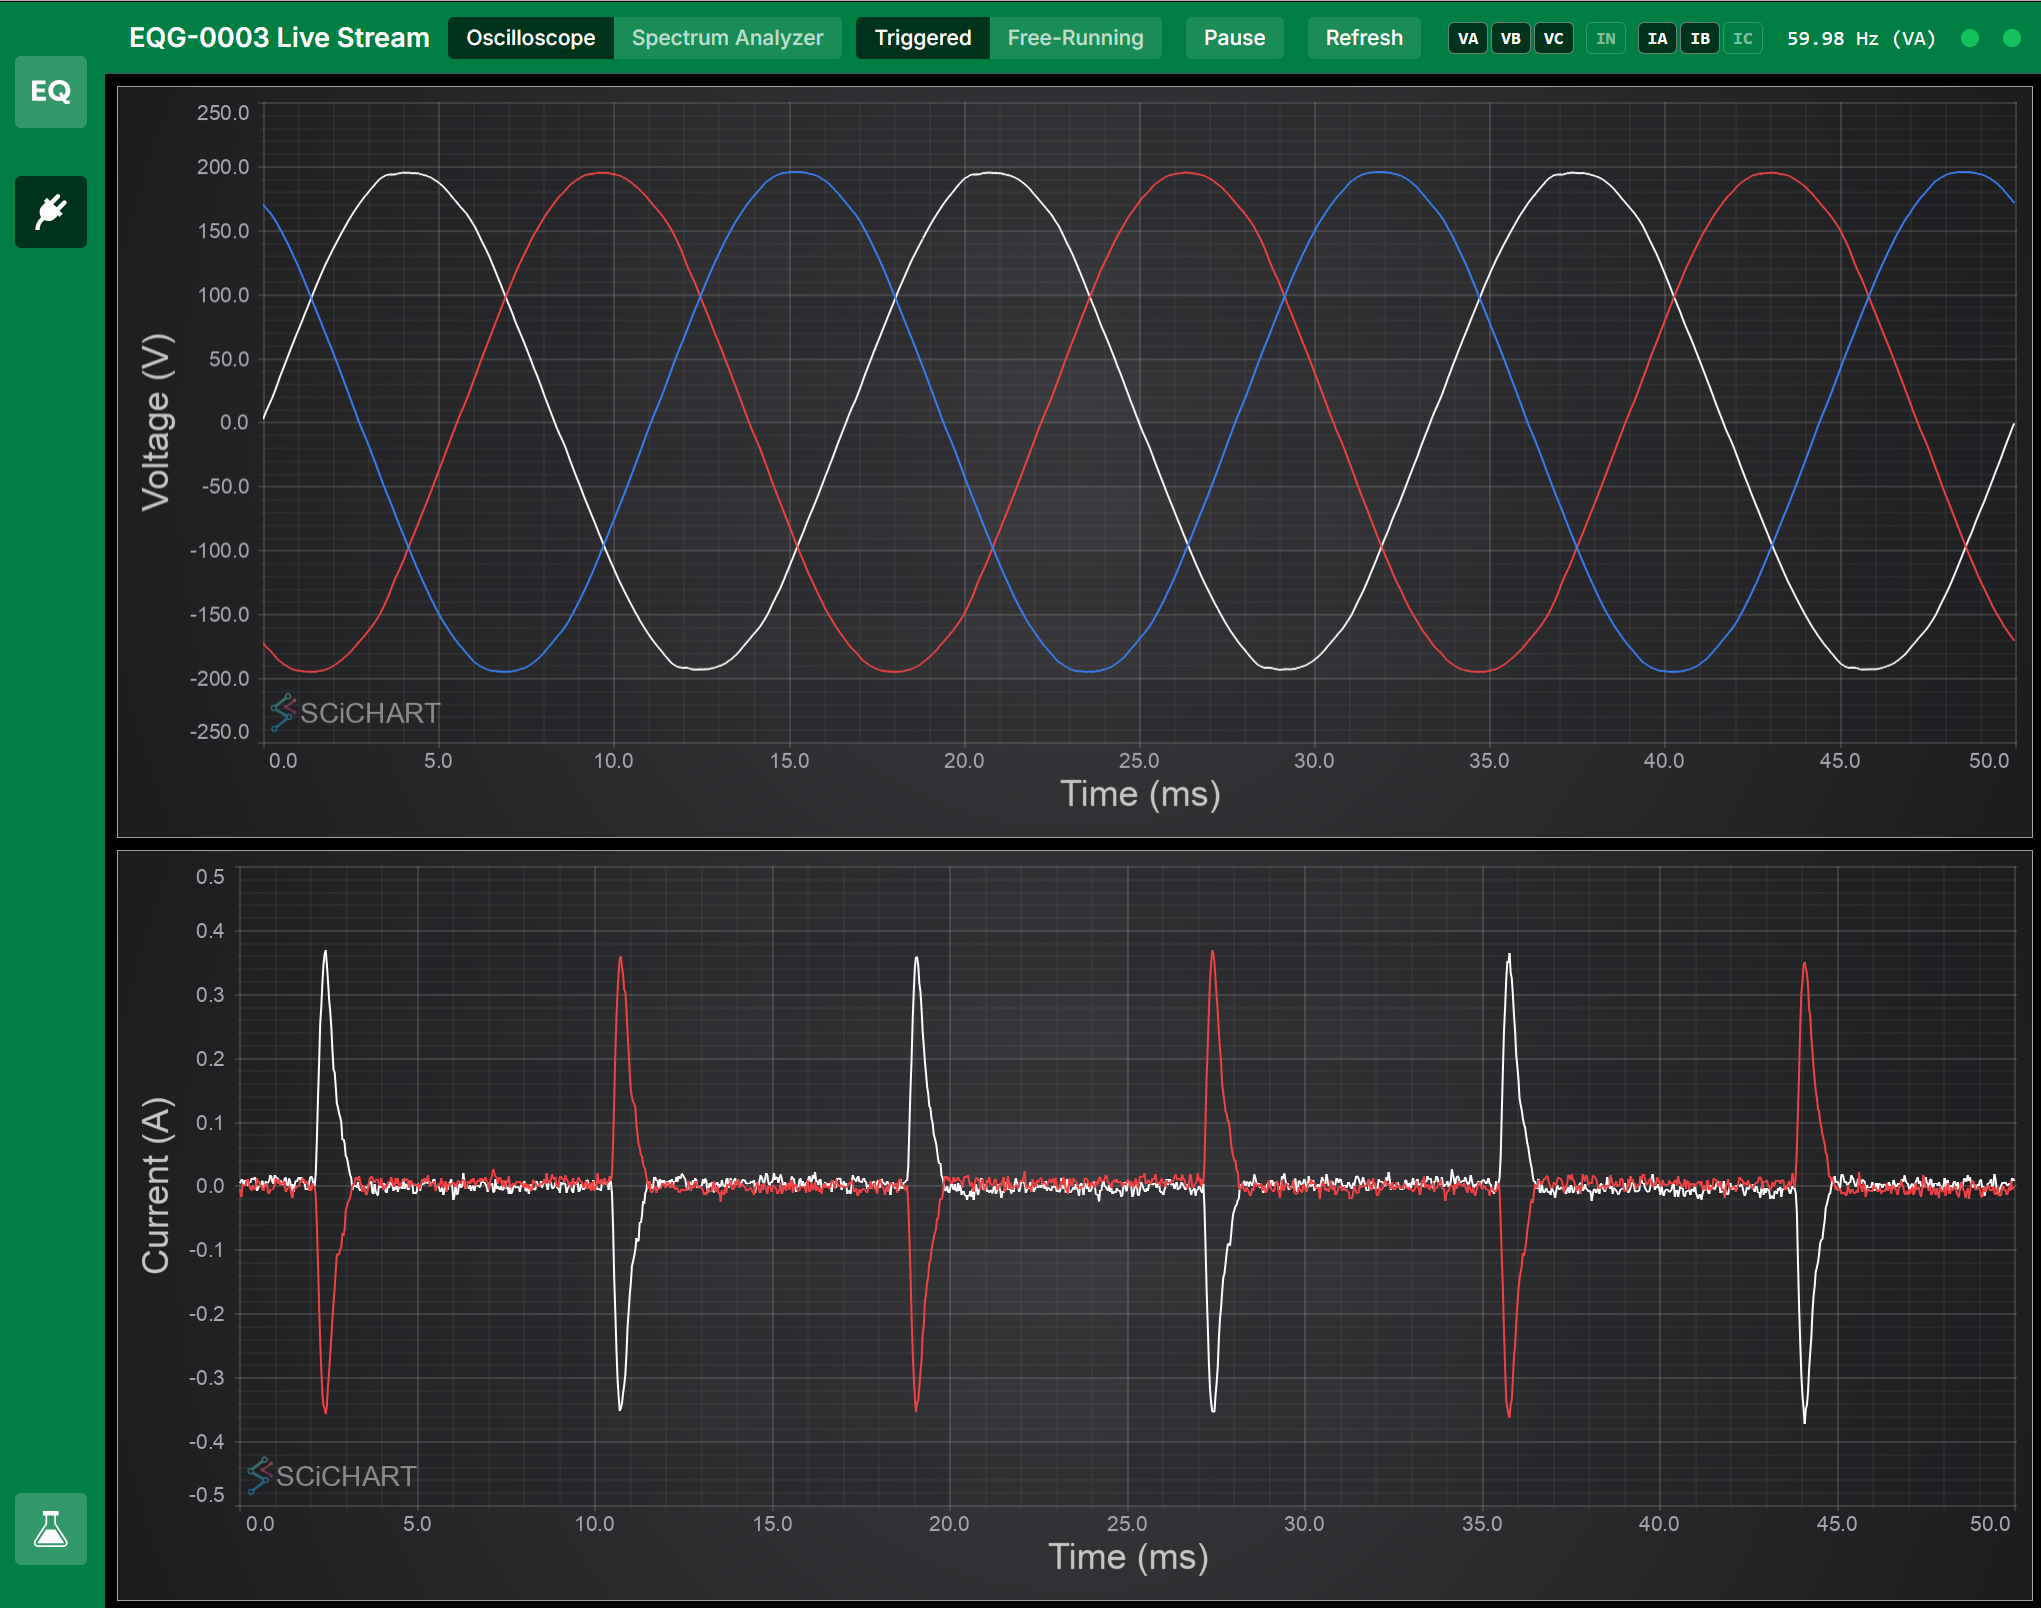Toggle the VA voltage channel
The image size is (2041, 1608).
tap(1468, 39)
